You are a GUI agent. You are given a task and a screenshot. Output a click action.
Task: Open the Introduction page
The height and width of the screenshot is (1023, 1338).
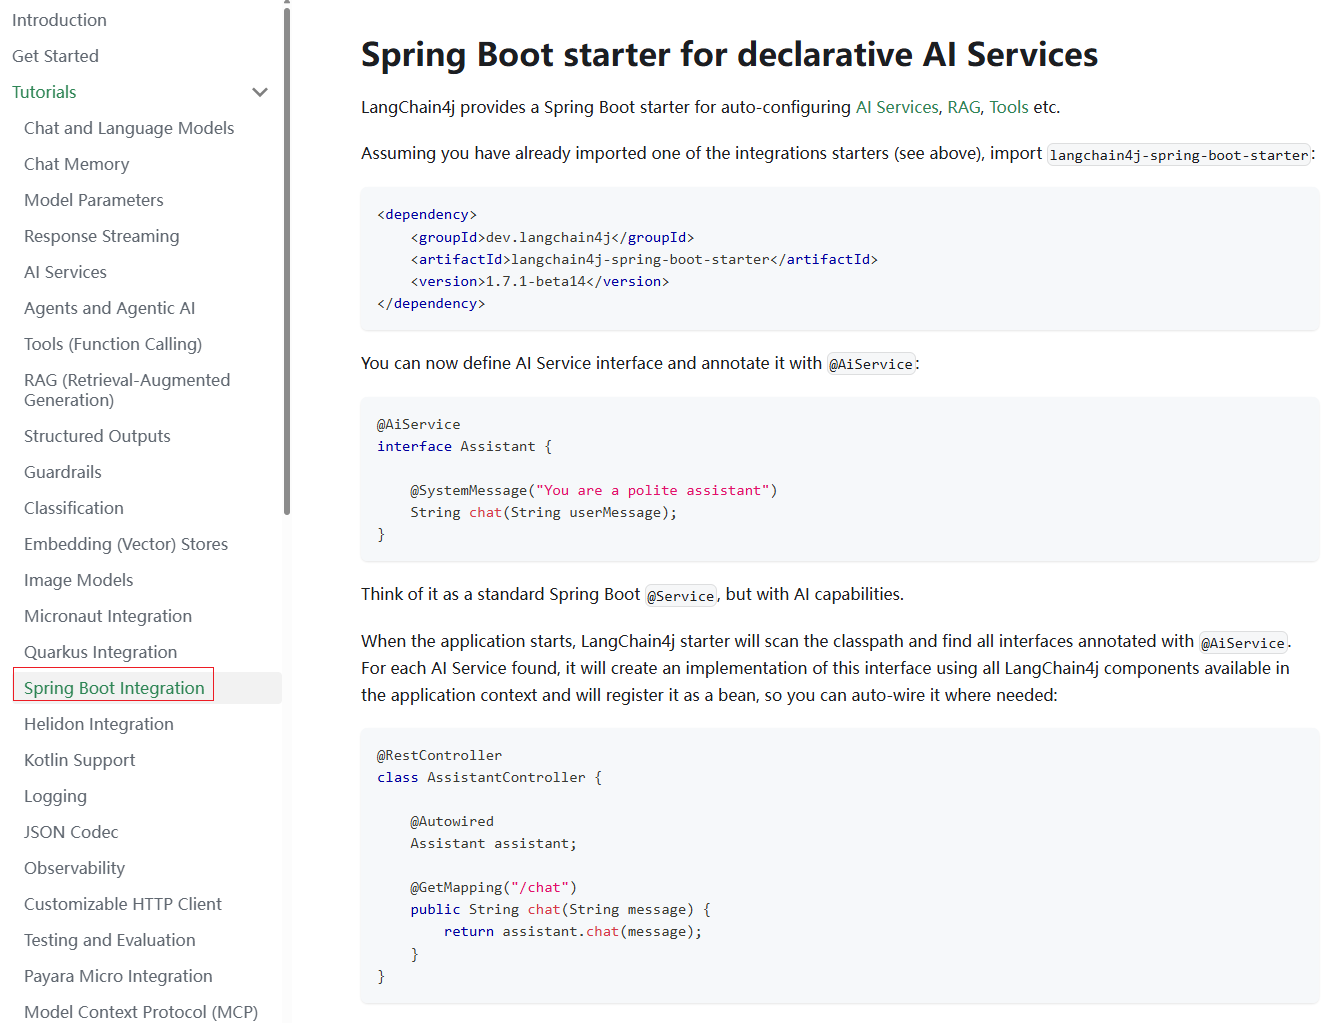59,20
